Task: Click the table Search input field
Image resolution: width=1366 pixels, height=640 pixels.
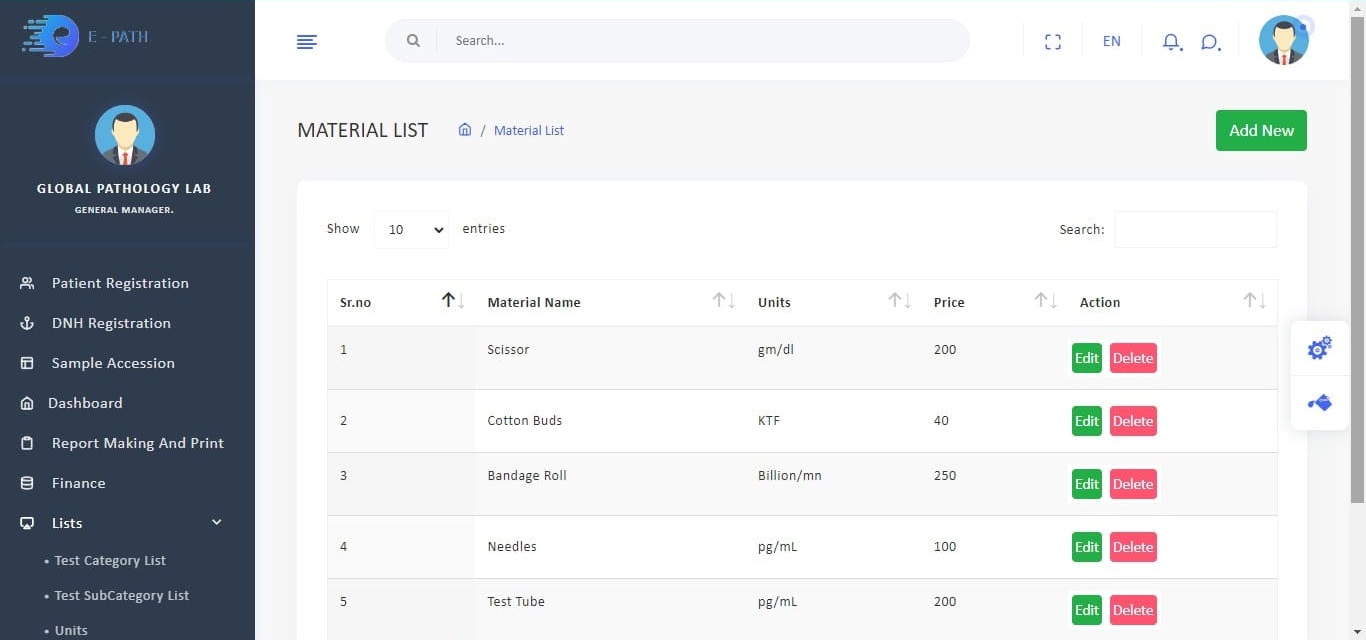Action: pos(1195,229)
